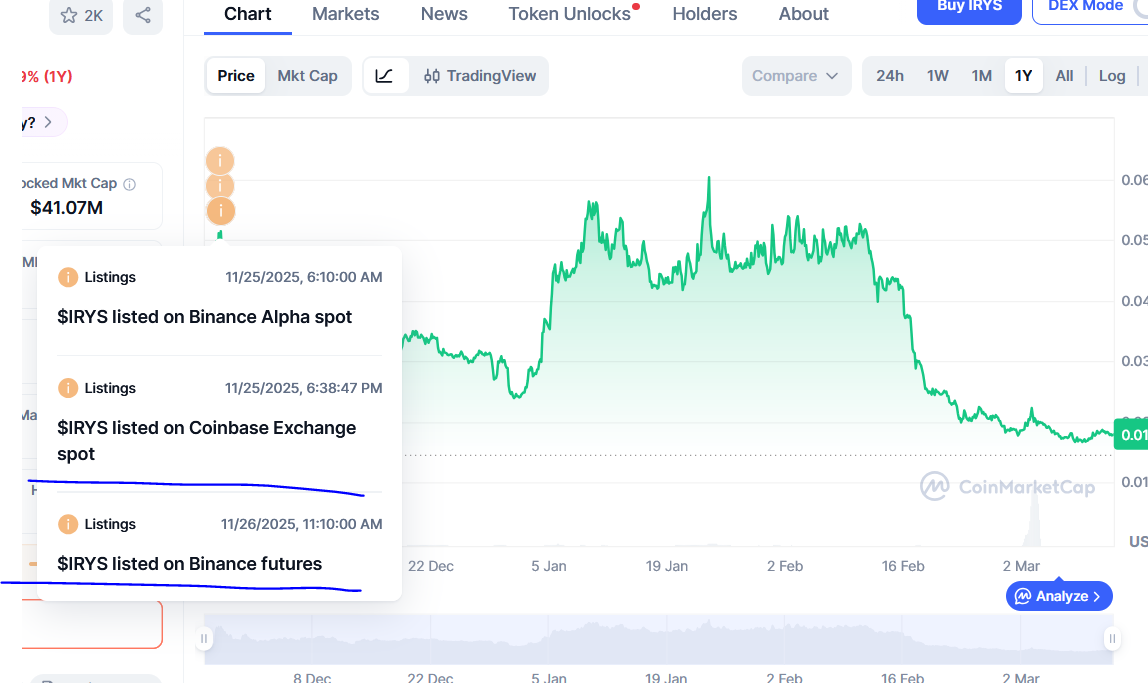Select the line chart icon
The height and width of the screenshot is (683, 1148).
tap(385, 76)
